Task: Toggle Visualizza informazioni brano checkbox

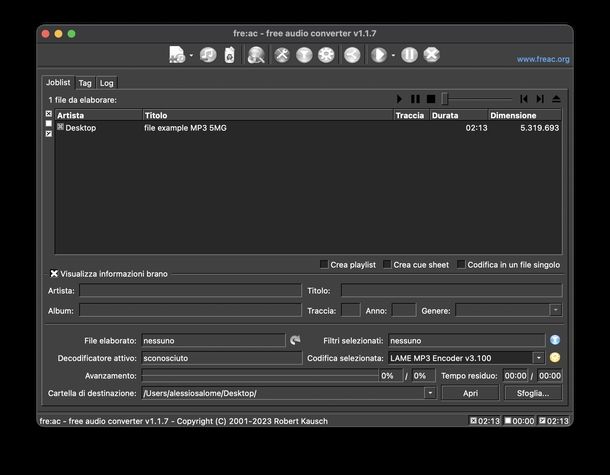Action: (54, 273)
